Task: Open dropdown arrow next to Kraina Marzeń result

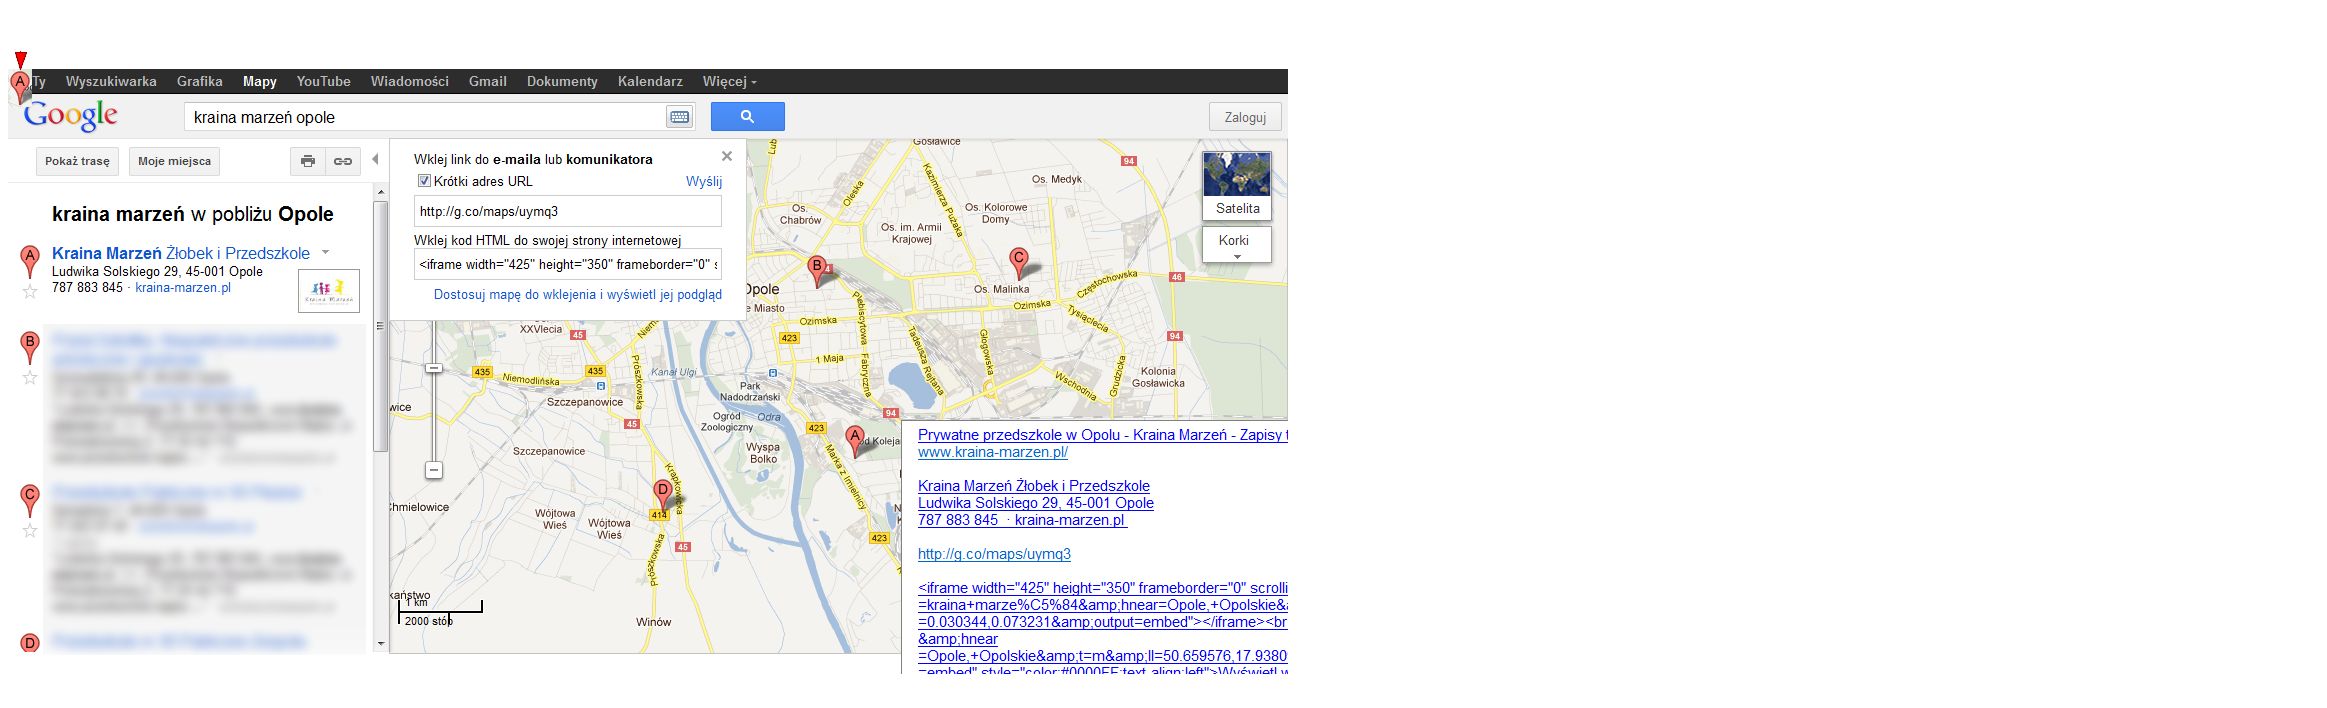Action: pos(326,252)
